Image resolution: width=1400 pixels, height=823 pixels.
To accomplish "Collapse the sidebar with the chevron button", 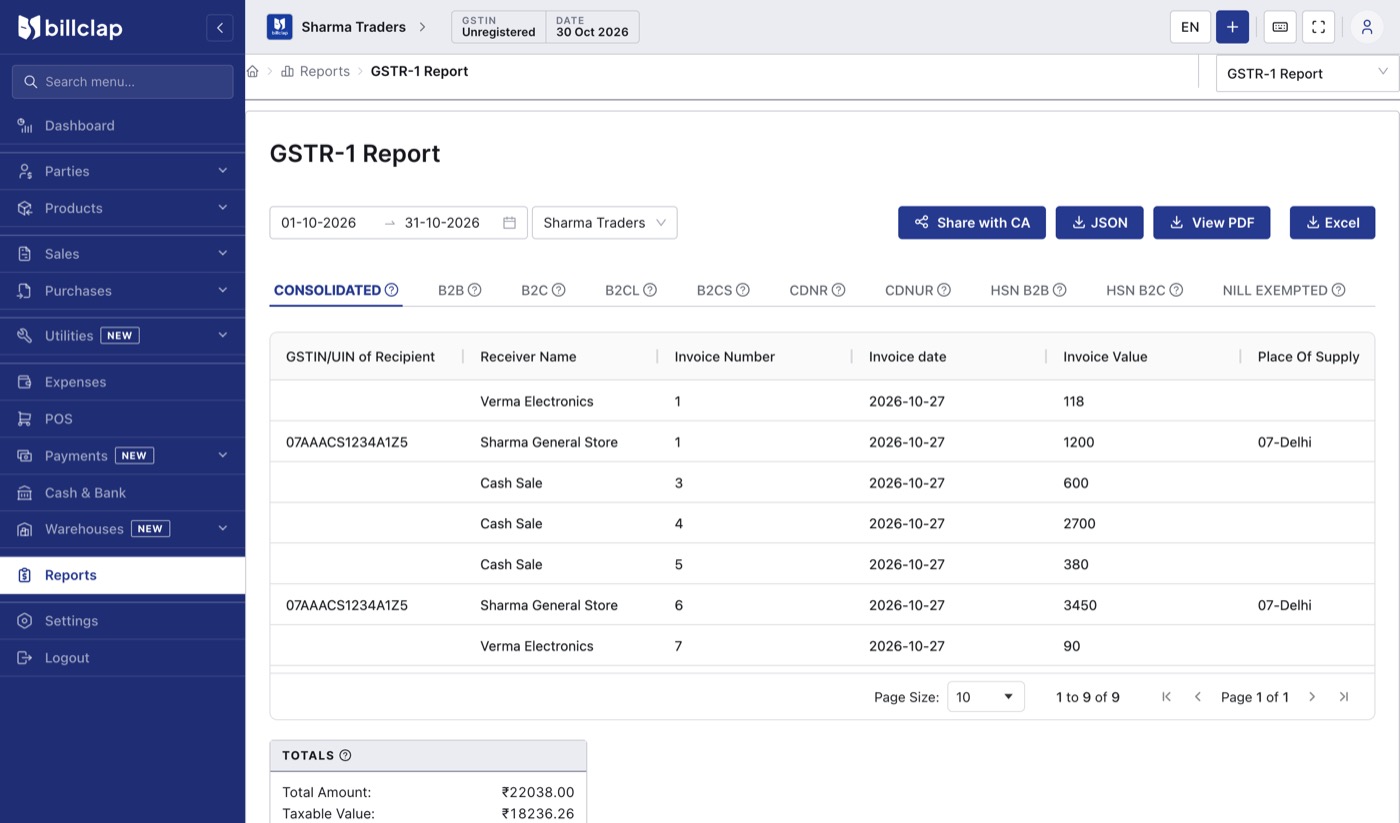I will [x=220, y=28].
